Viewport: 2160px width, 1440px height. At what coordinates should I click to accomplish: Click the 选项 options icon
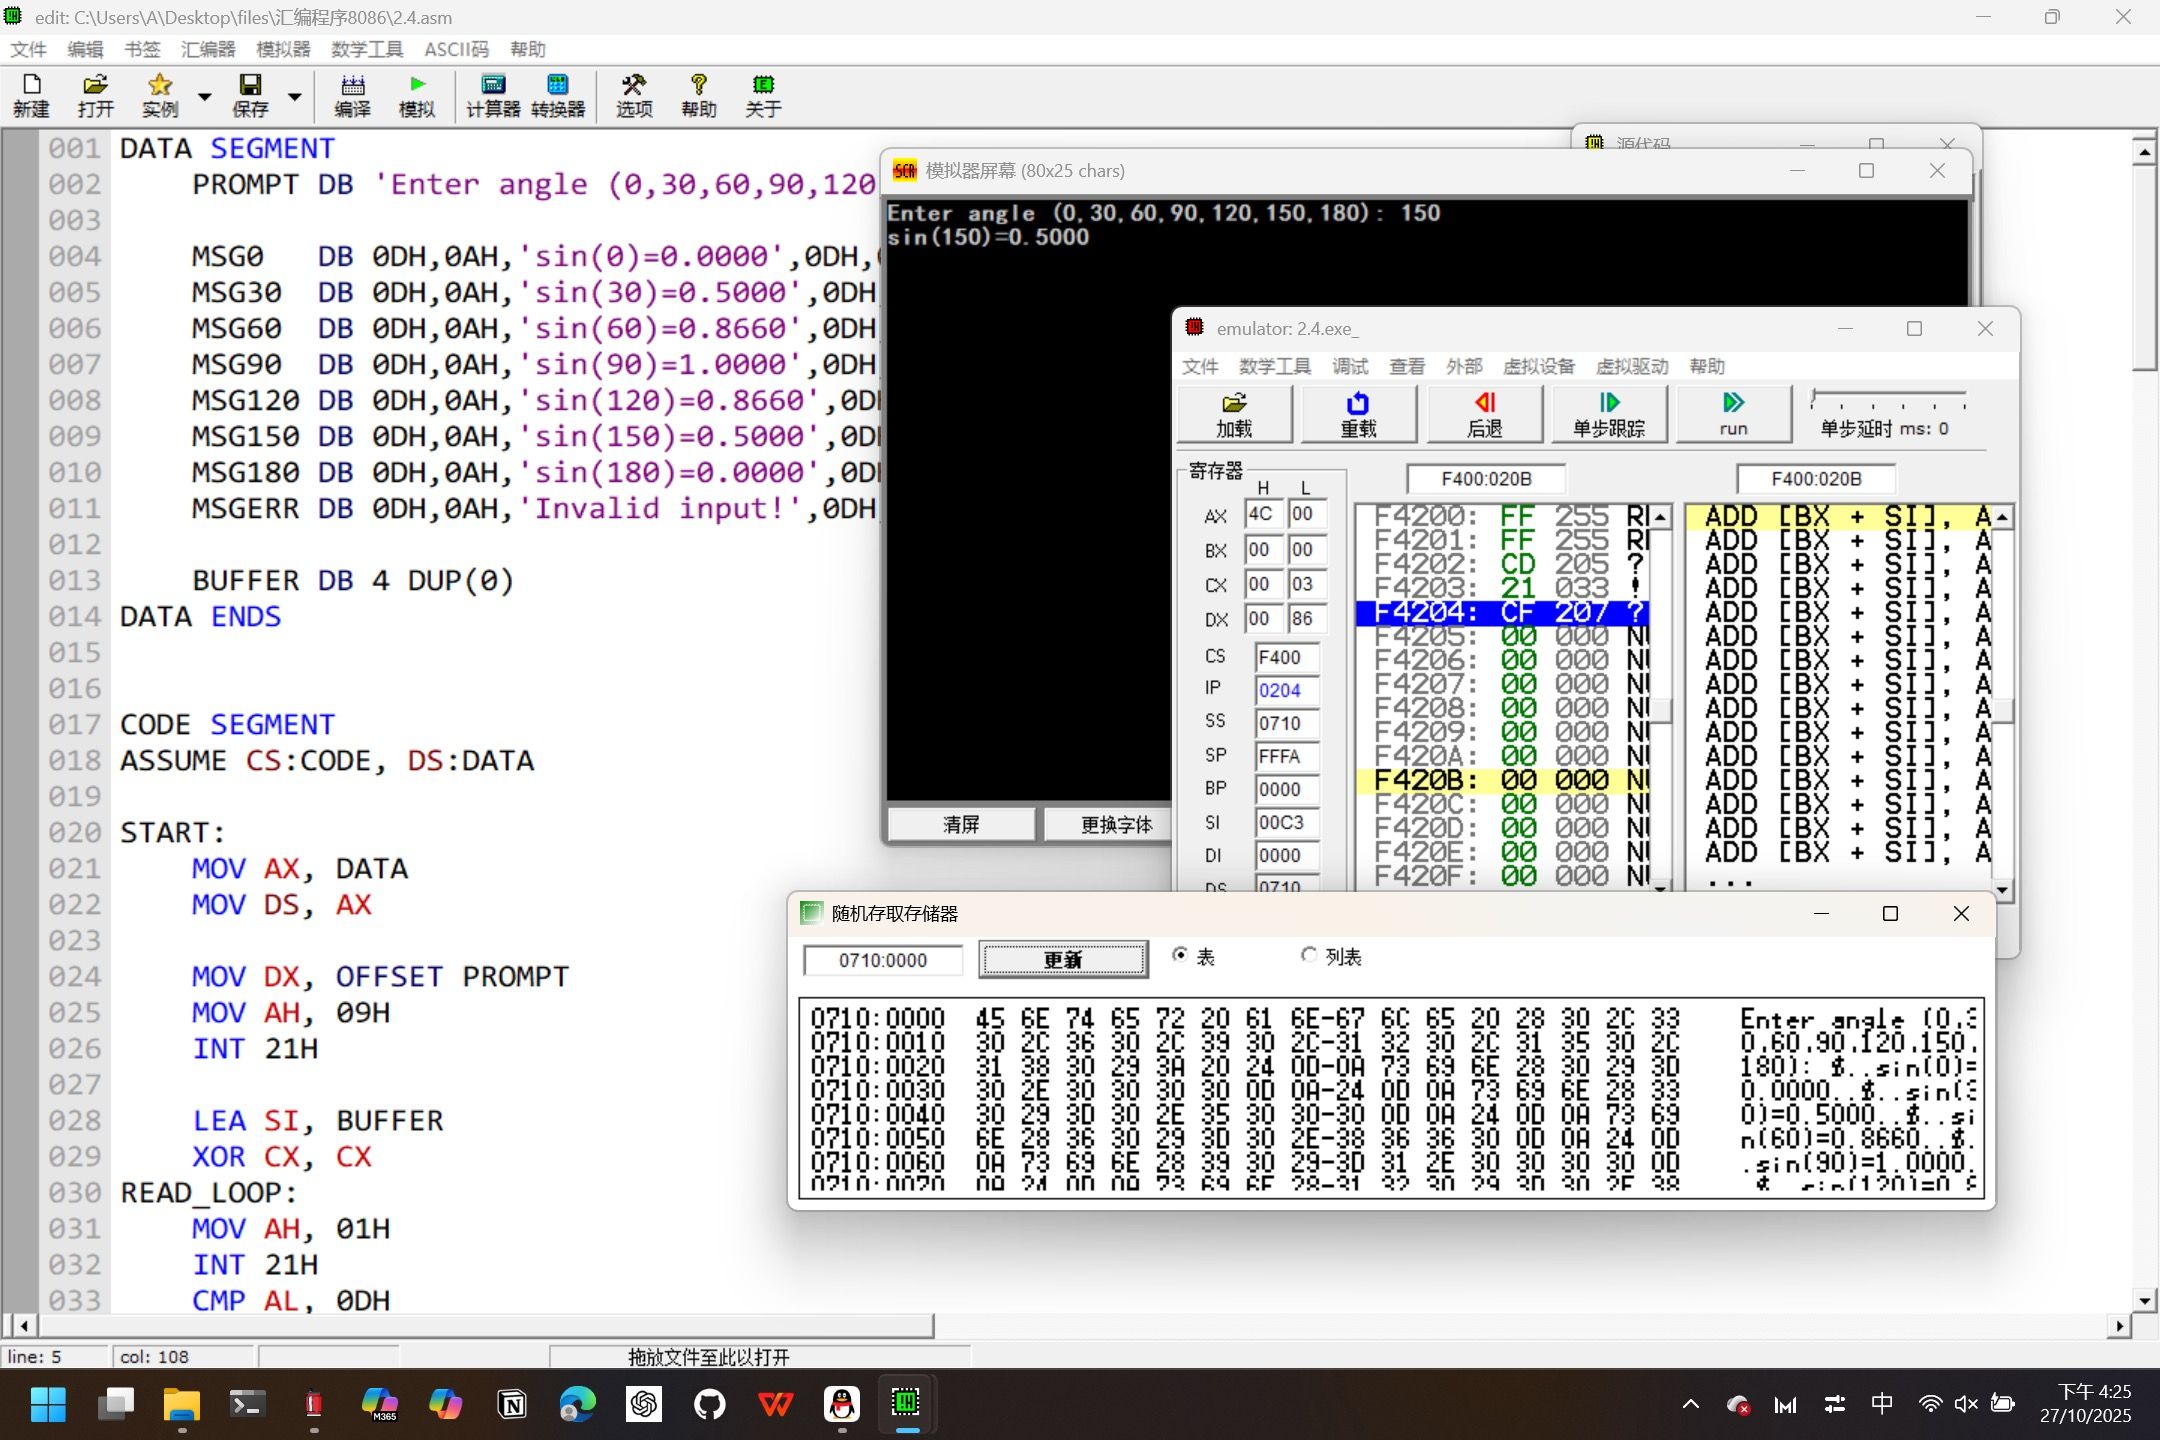(x=634, y=96)
